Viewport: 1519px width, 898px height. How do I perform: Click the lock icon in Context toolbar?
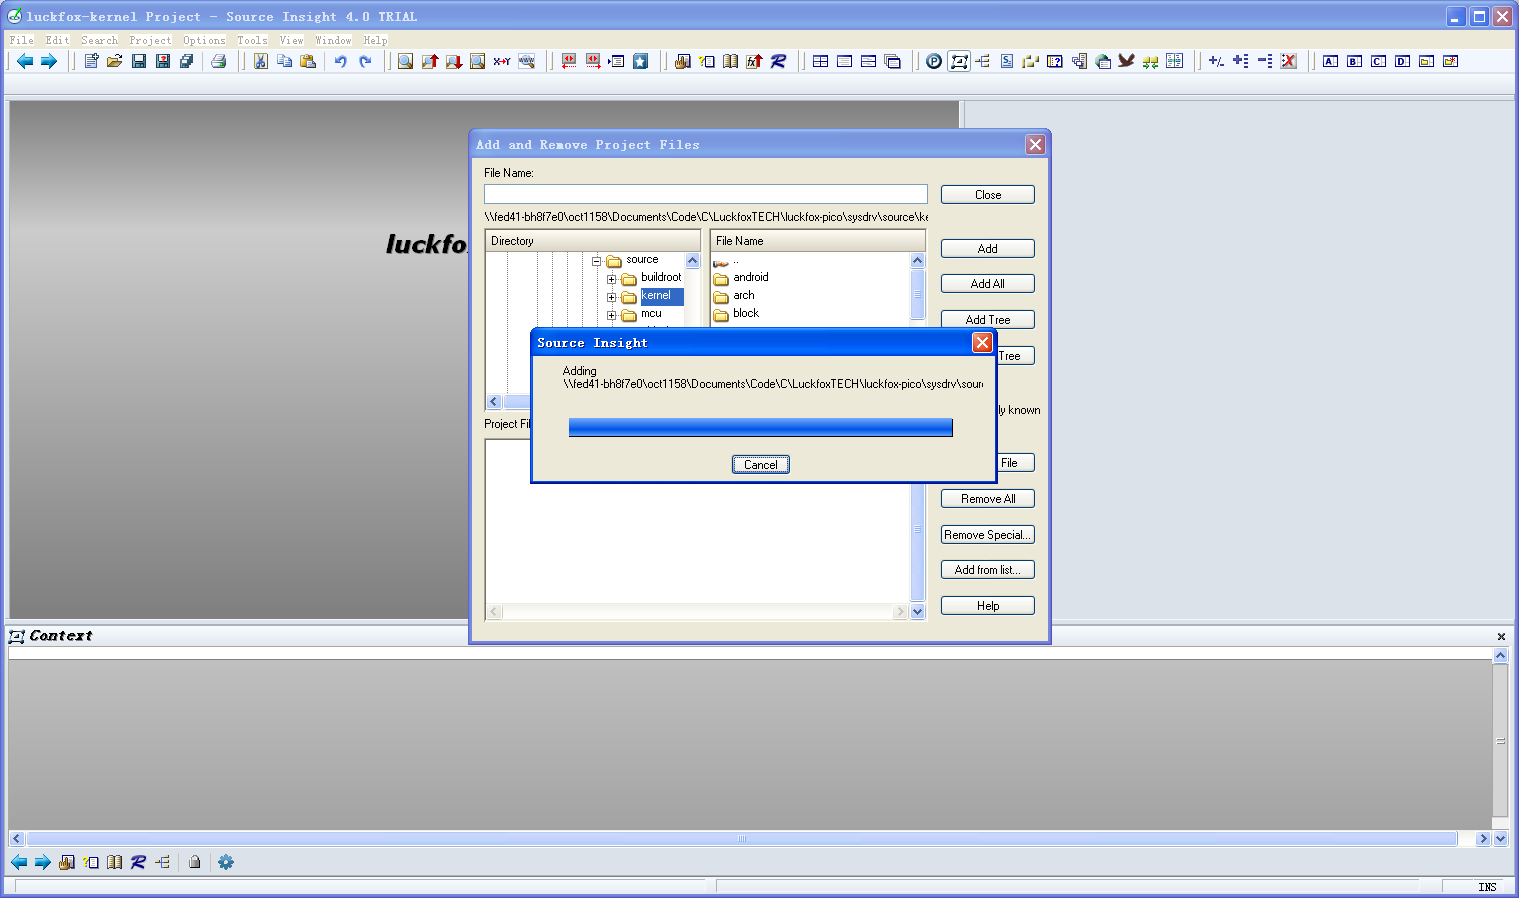pos(195,862)
